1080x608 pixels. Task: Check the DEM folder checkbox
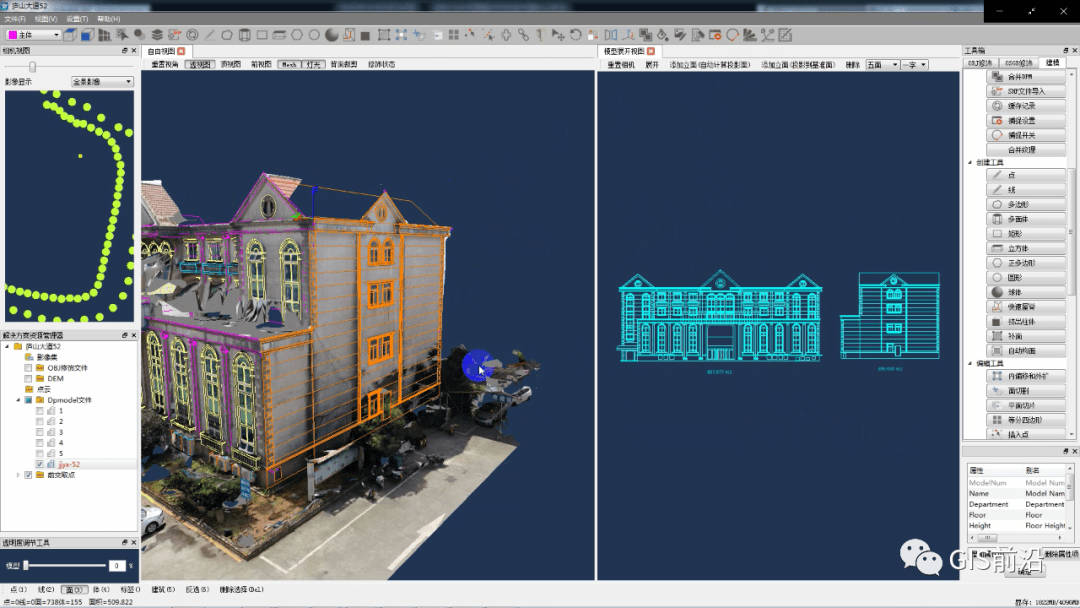click(28, 379)
